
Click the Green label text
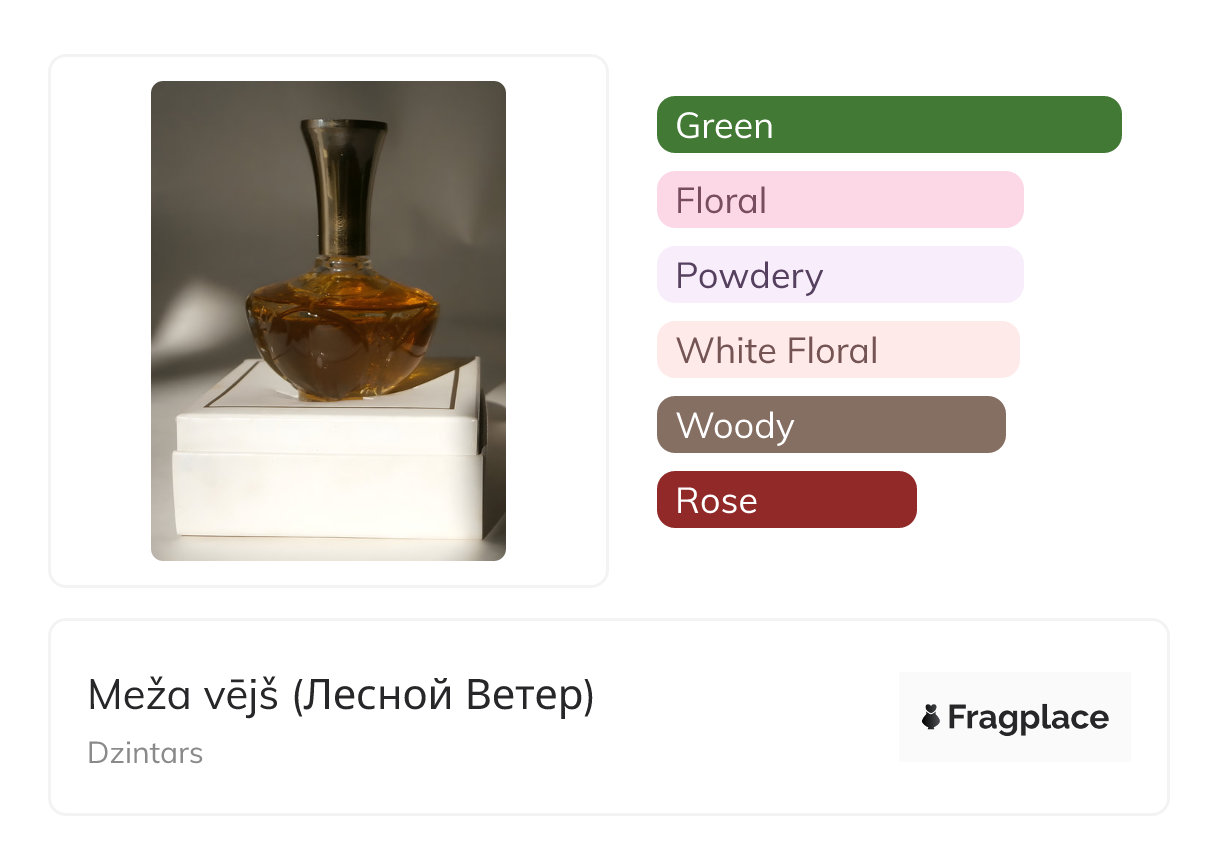click(x=724, y=126)
